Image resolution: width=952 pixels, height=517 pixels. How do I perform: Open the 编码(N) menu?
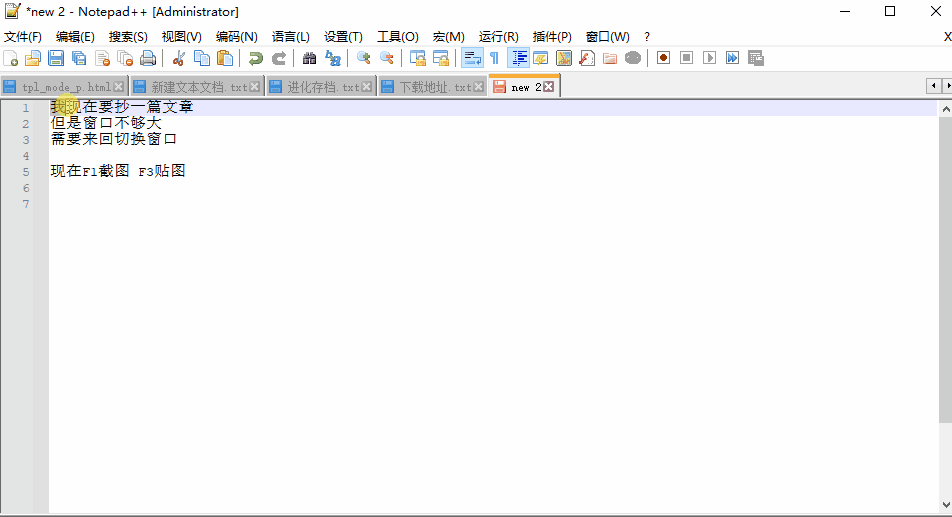coord(237,37)
